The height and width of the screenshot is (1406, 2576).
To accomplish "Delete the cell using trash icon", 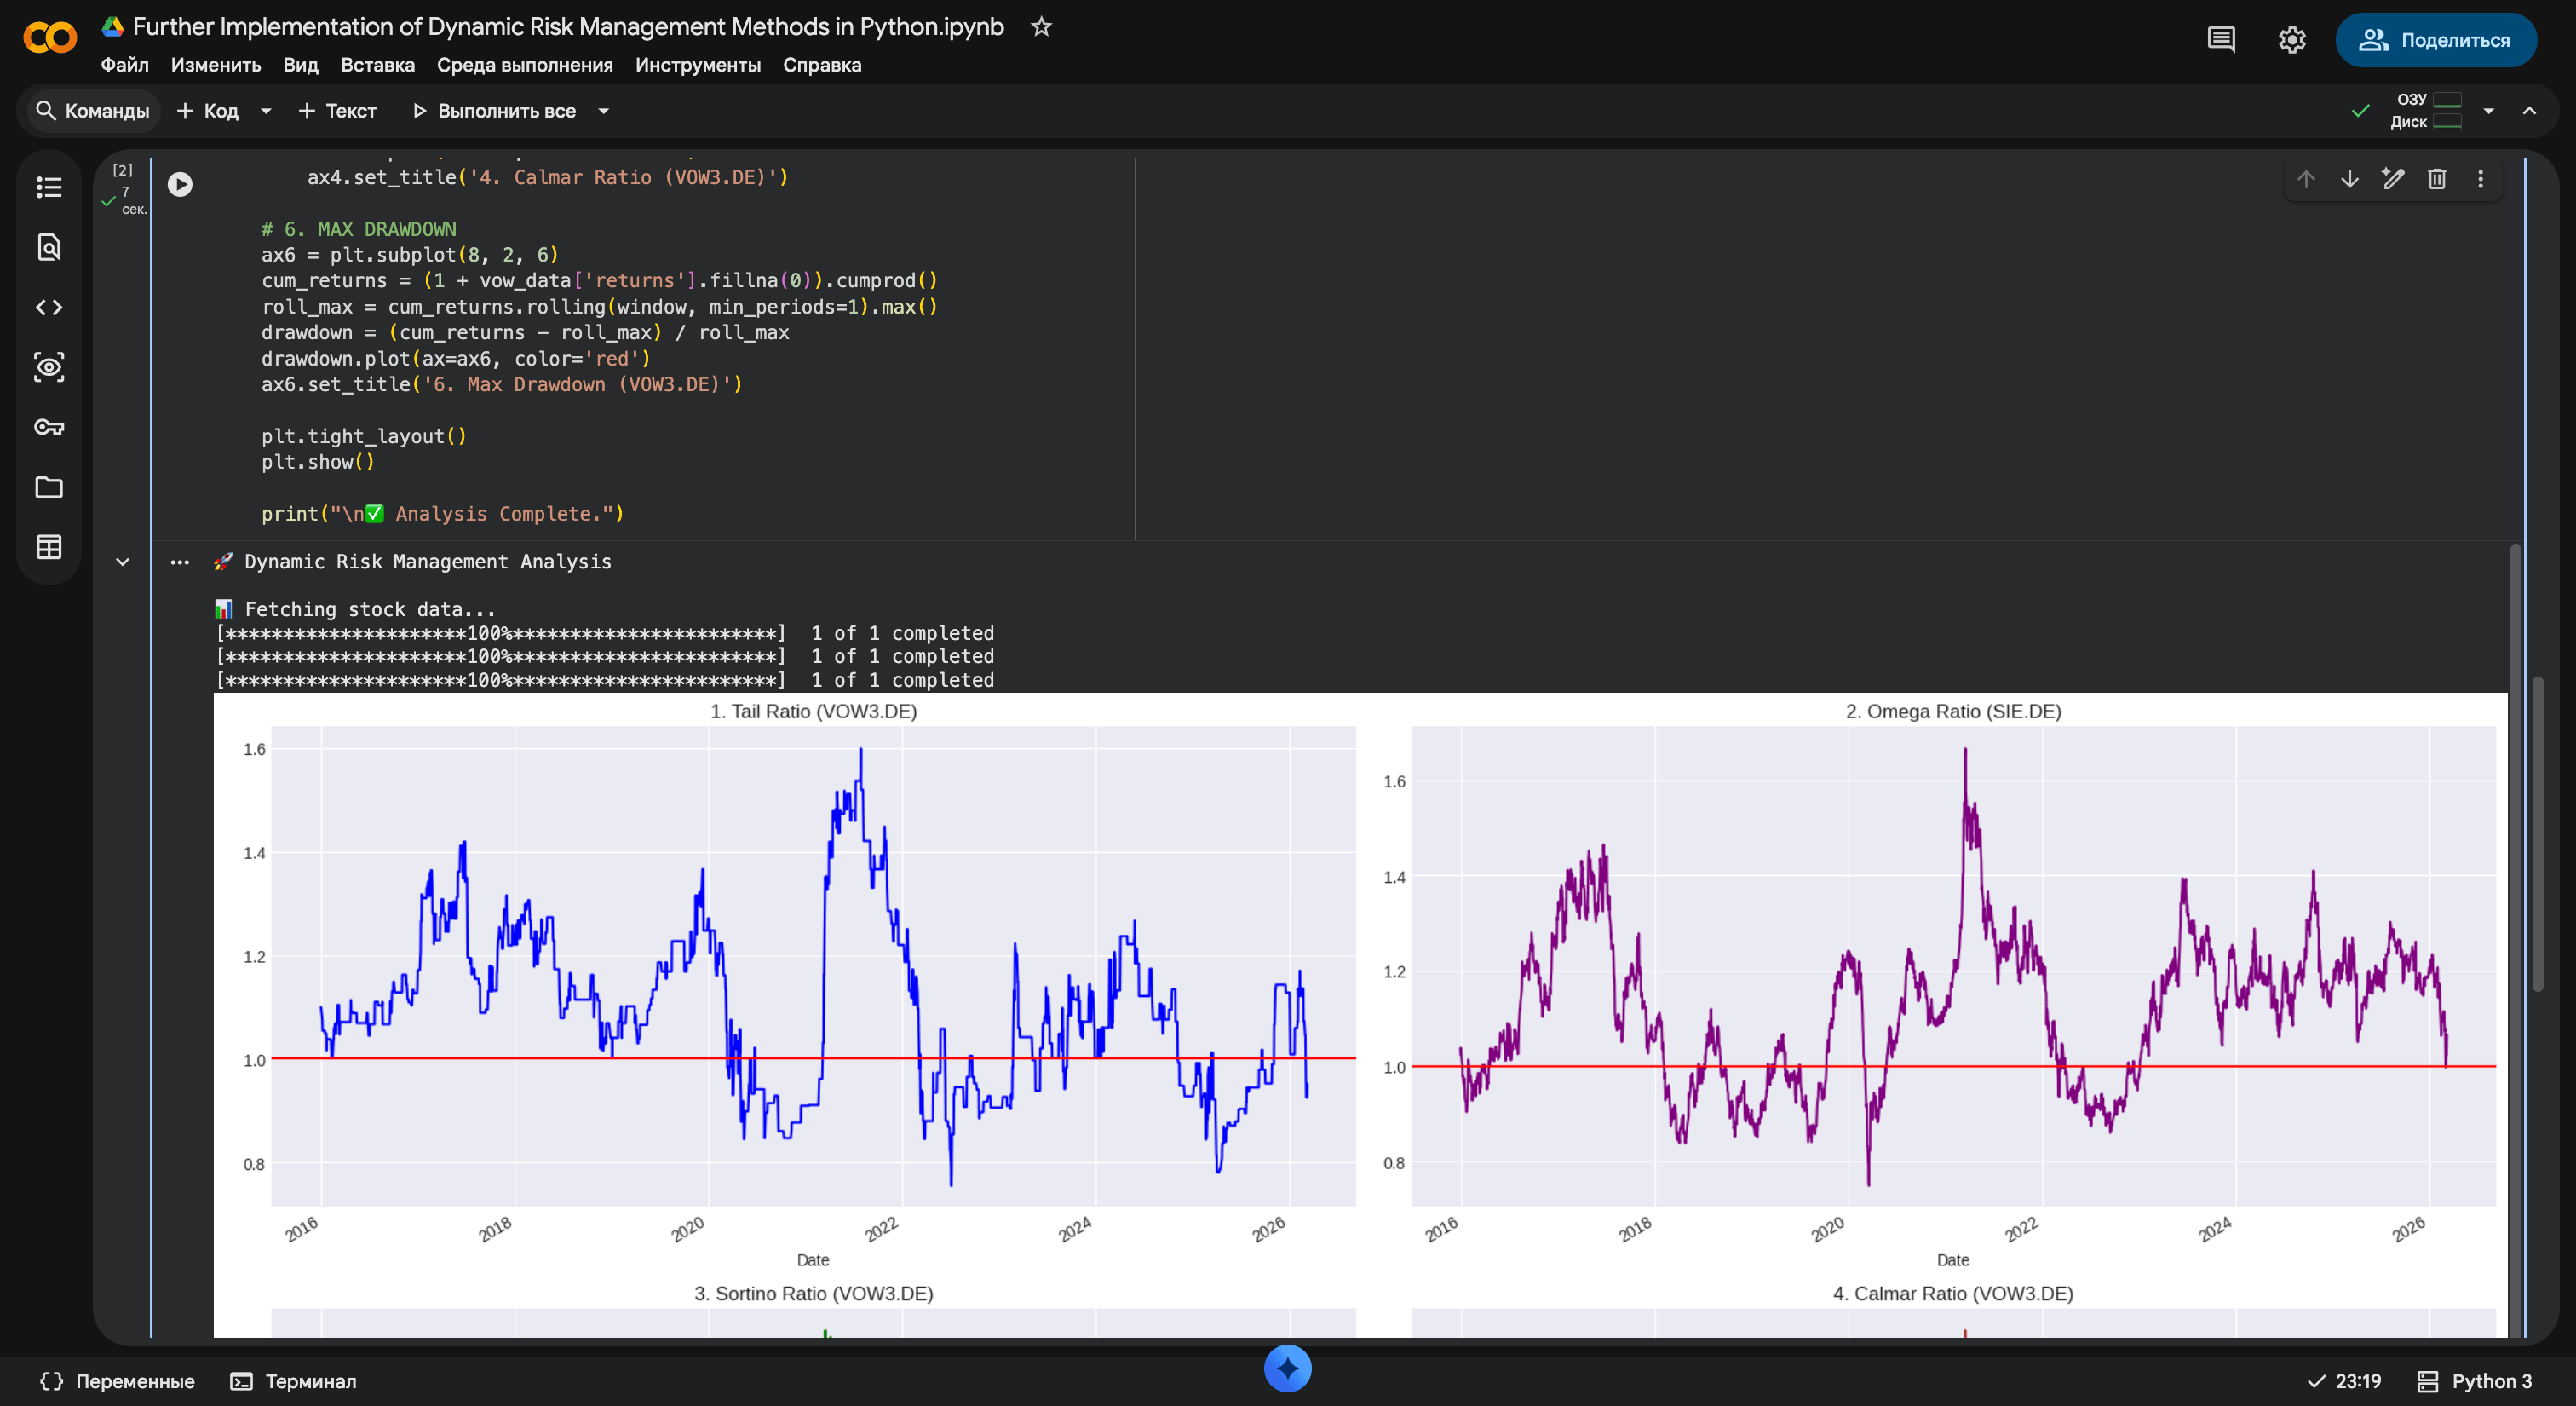I will coord(2436,179).
